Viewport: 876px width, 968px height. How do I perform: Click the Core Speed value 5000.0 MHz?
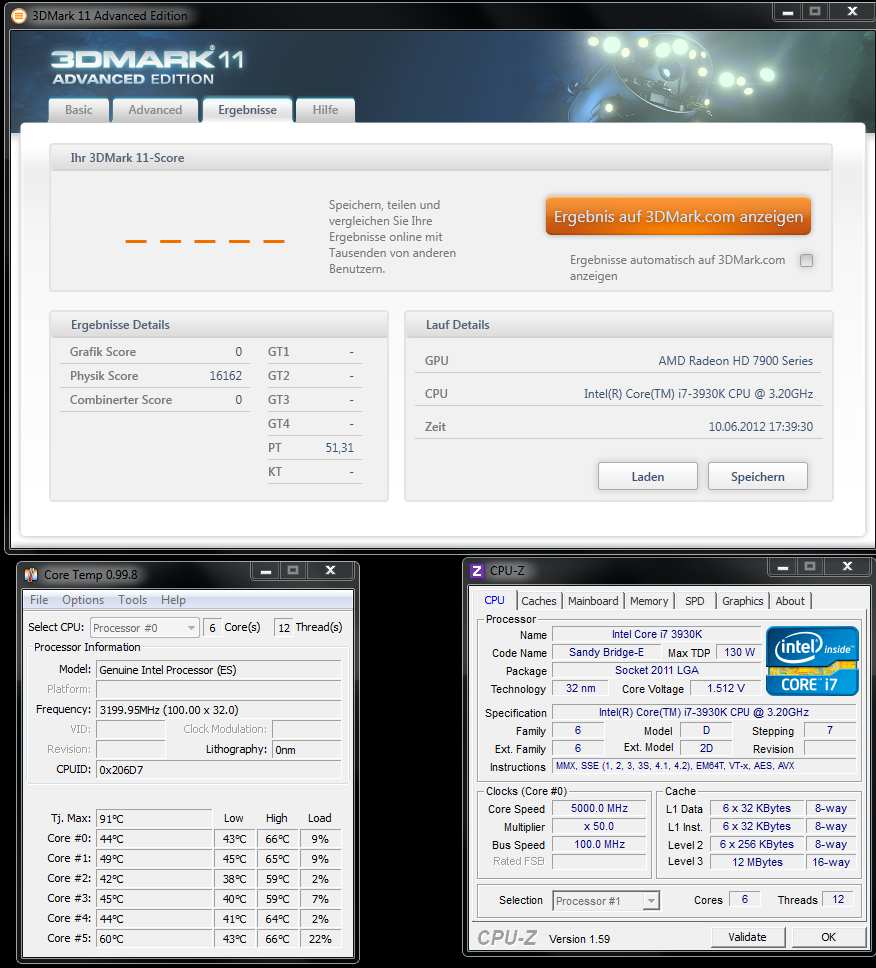click(x=599, y=809)
